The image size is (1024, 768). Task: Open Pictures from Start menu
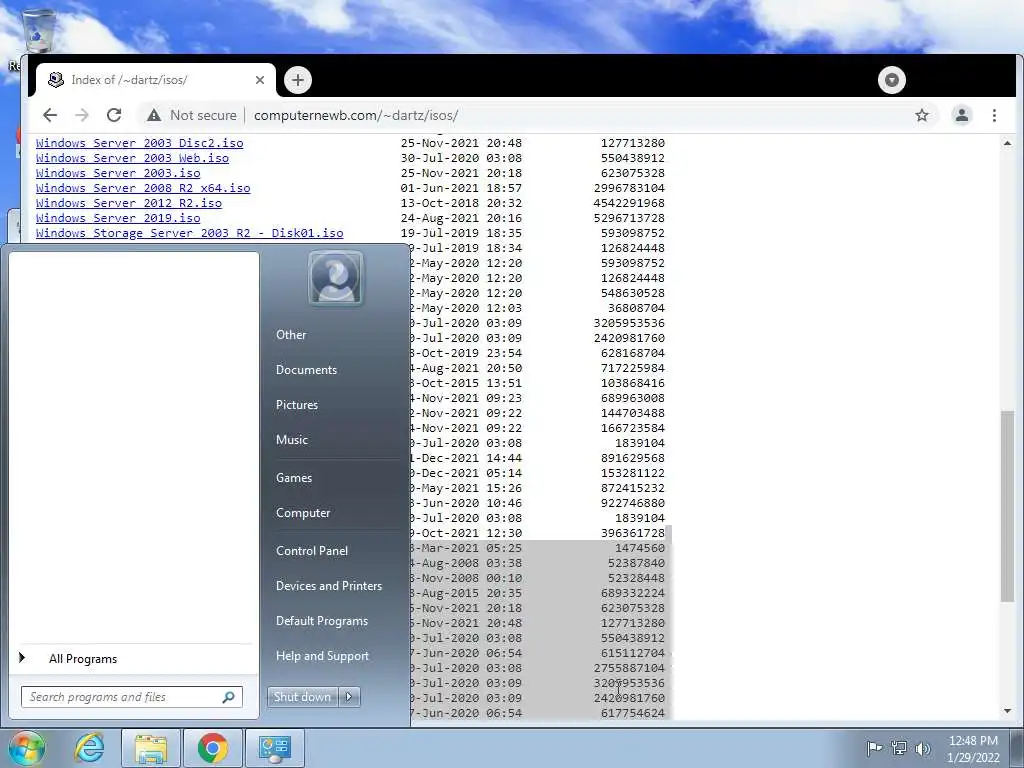296,405
